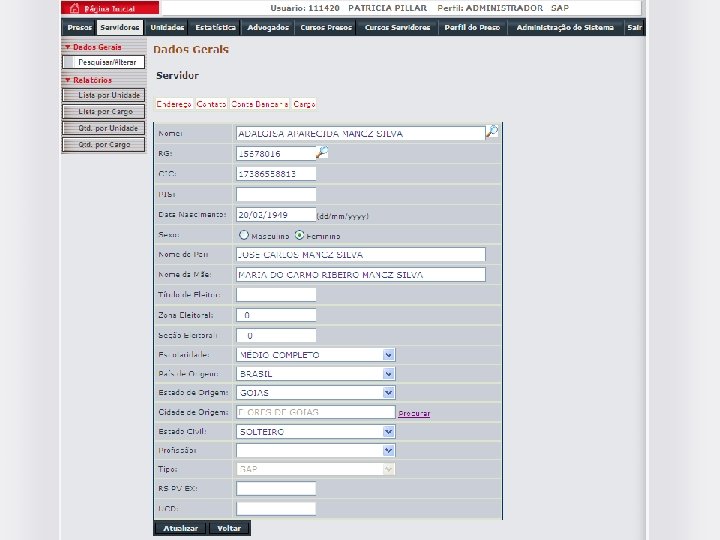
Task: Open the Perfil do Preso menu
Action: click(x=472, y=28)
